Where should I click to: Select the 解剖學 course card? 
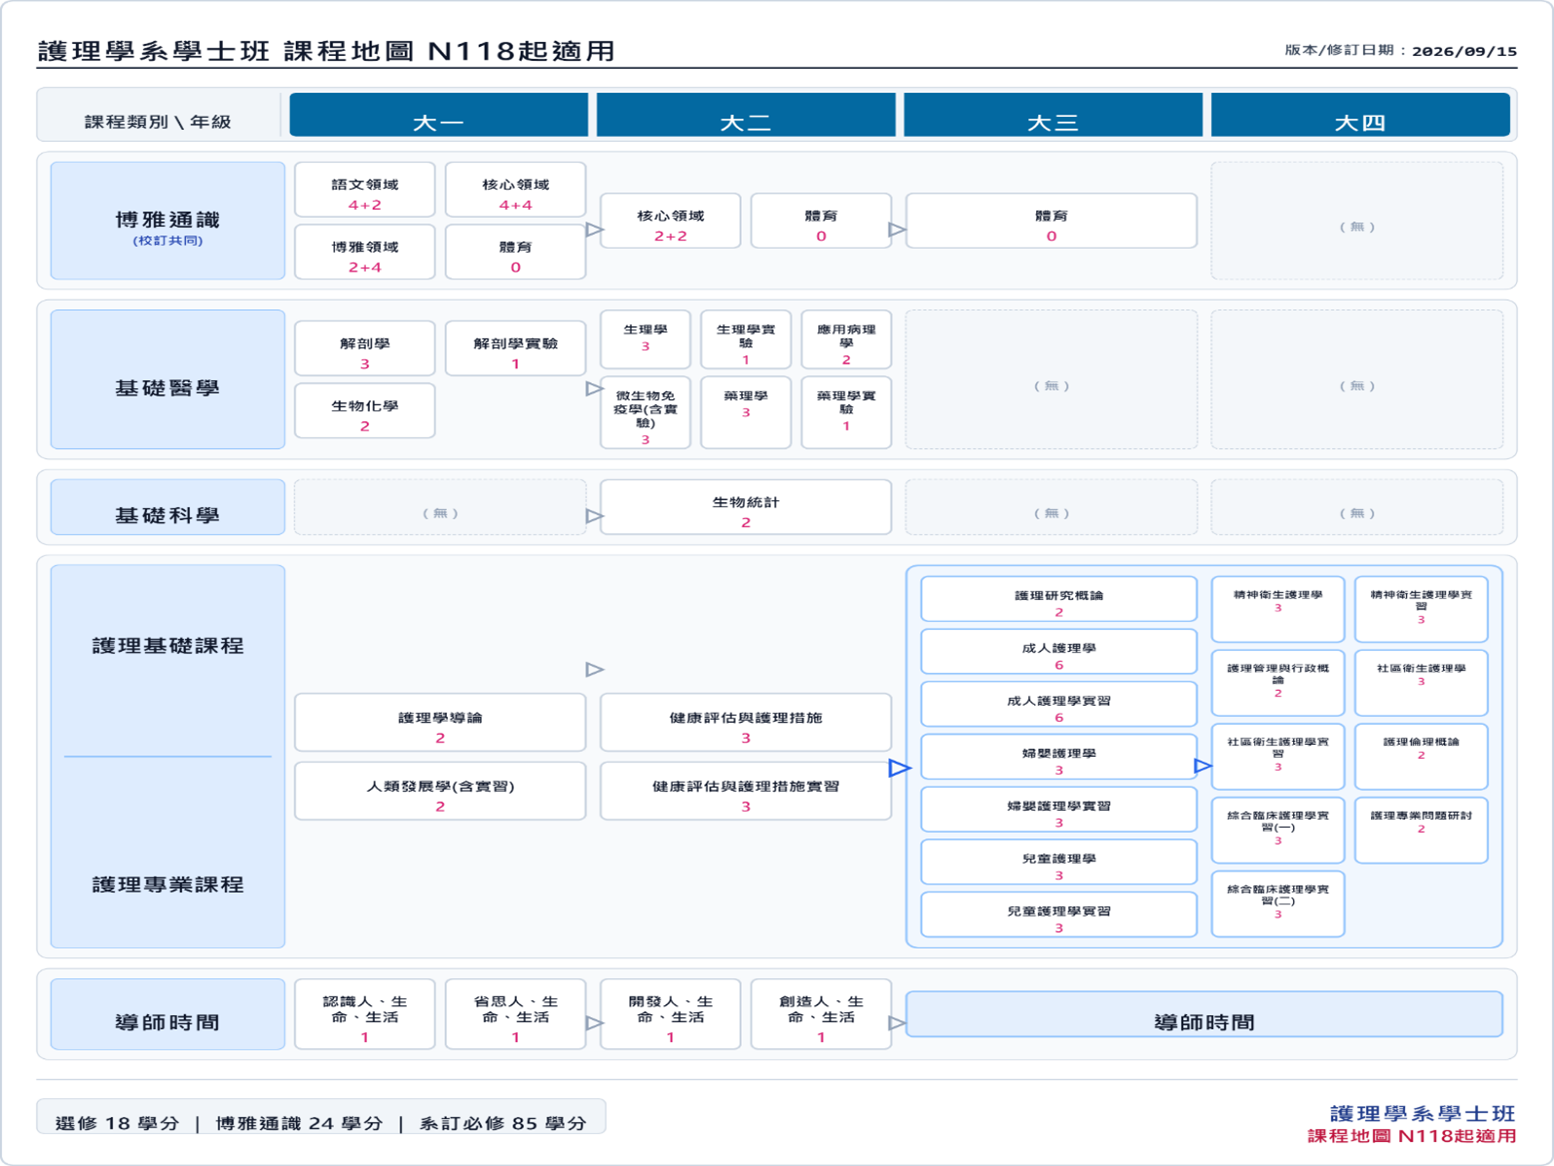coord(365,349)
